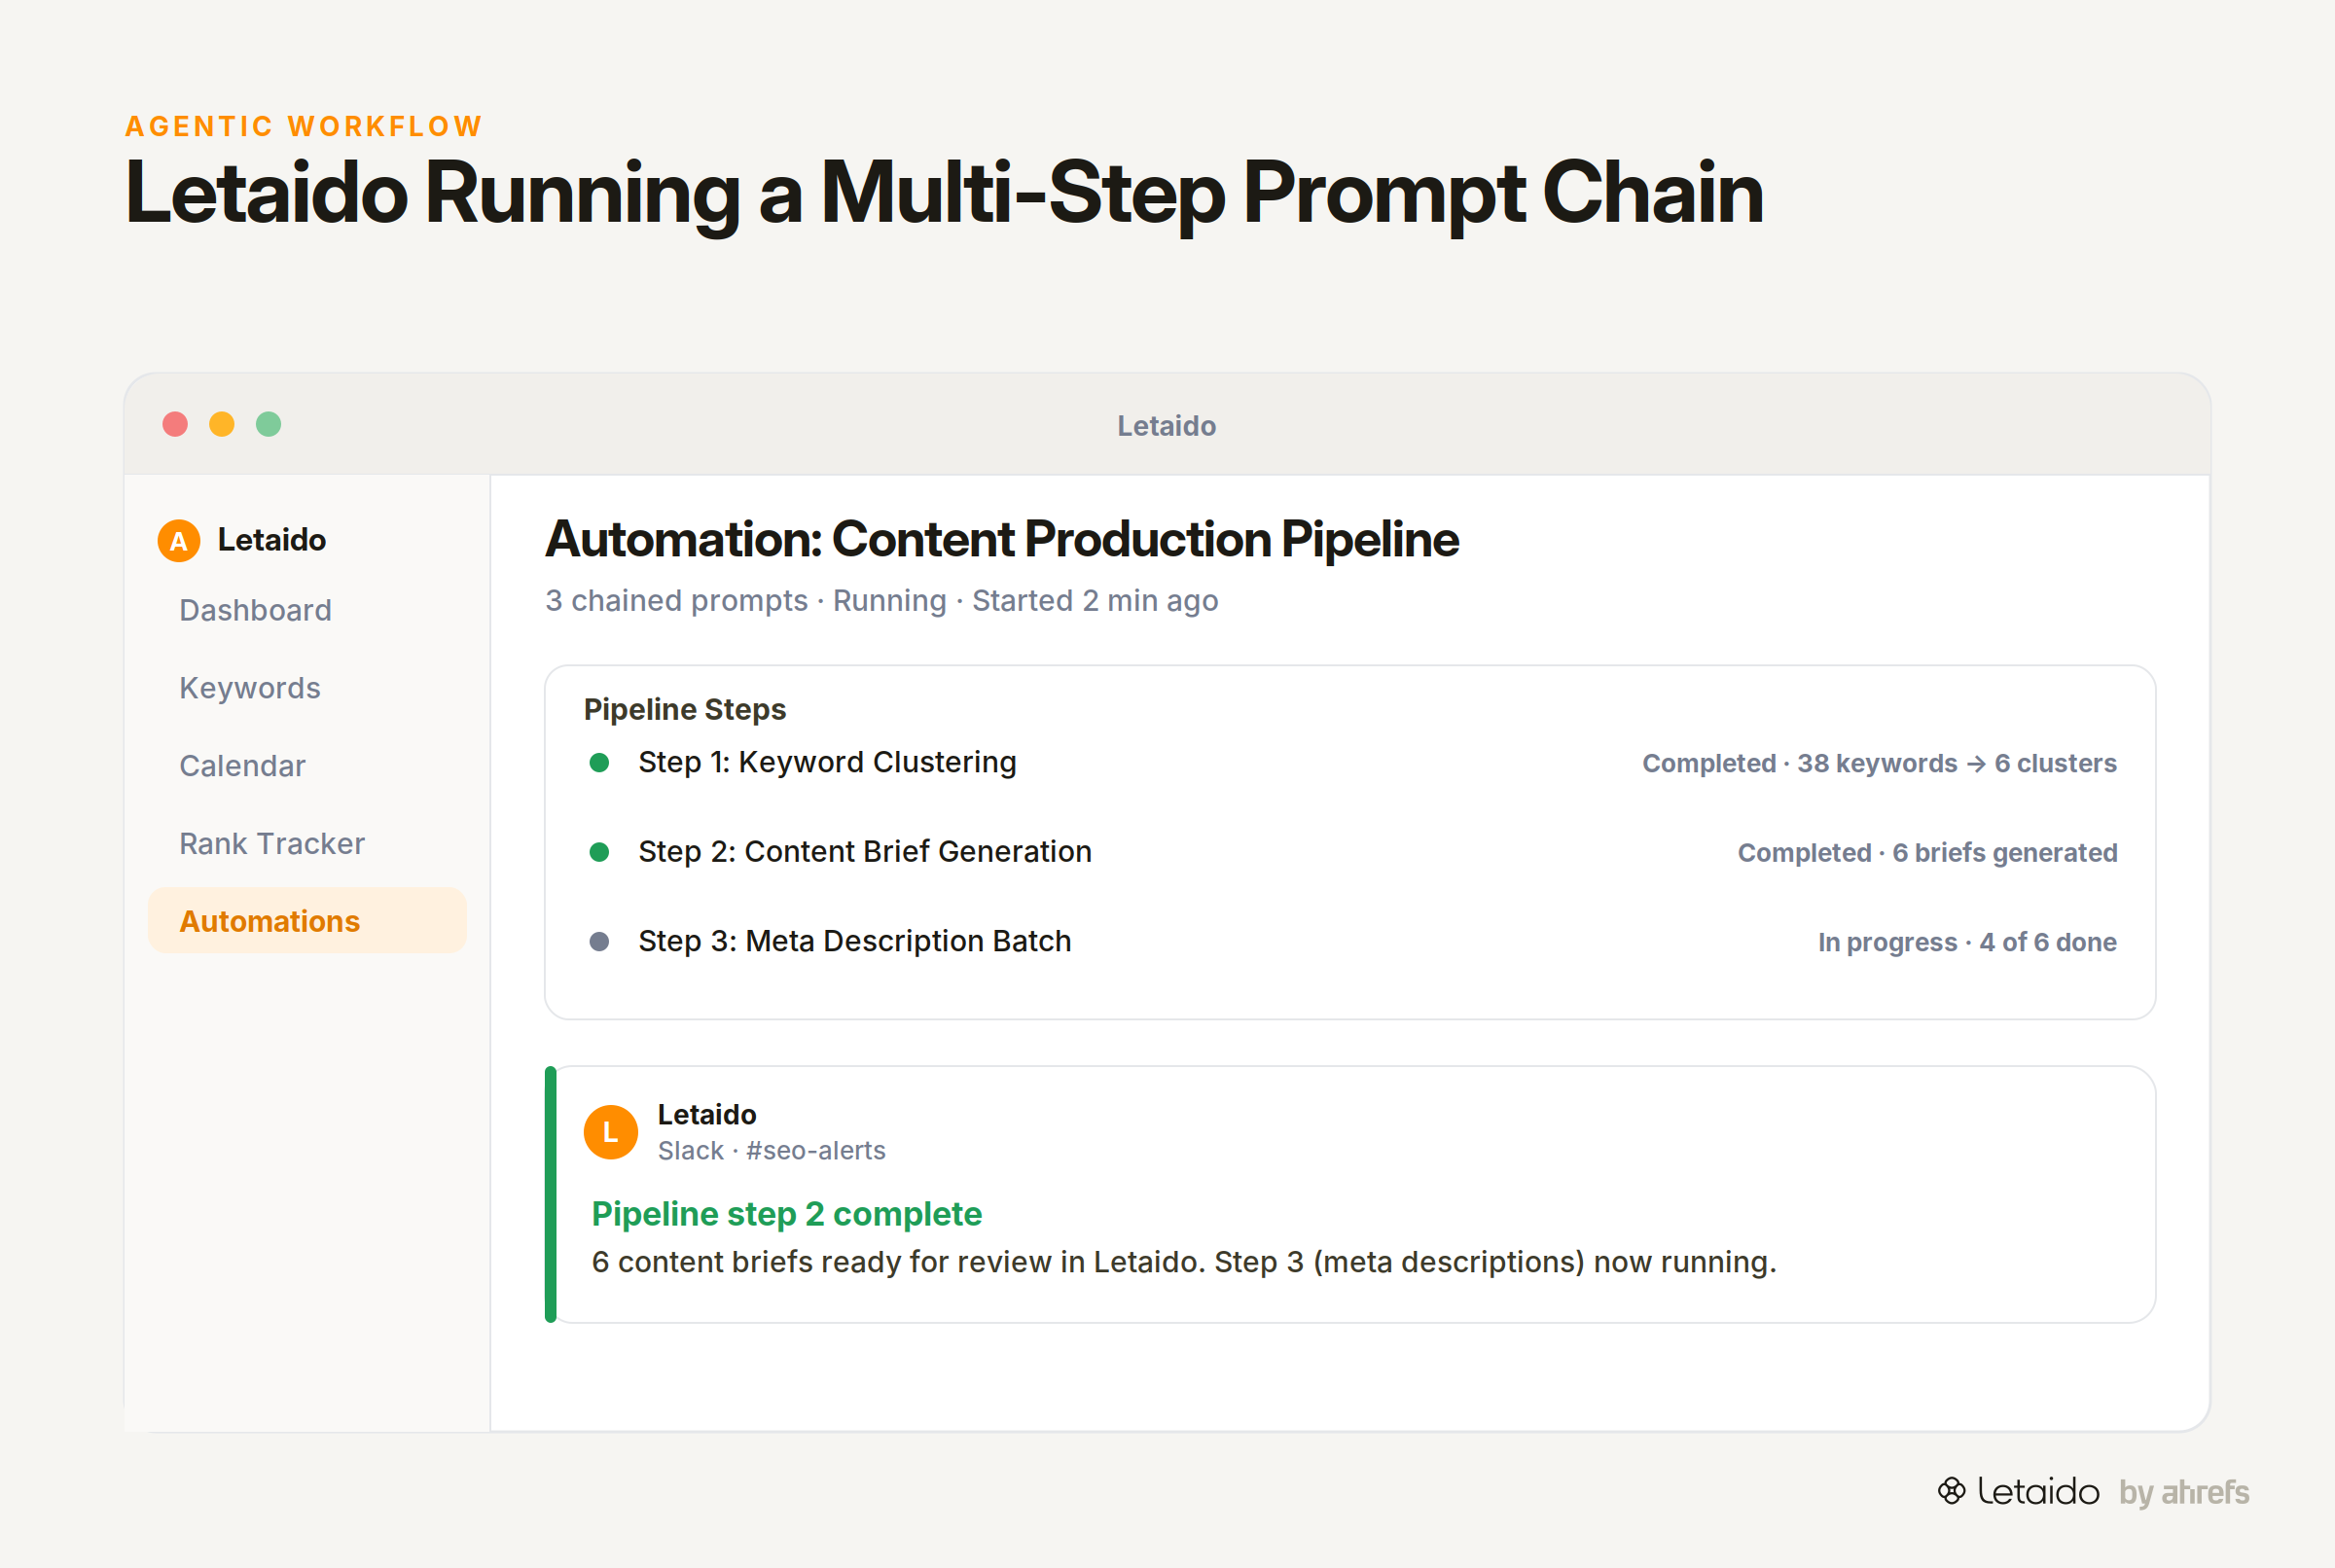Open Step 1: Keyword Clustering row
The height and width of the screenshot is (1568, 2335).
(x=1350, y=763)
